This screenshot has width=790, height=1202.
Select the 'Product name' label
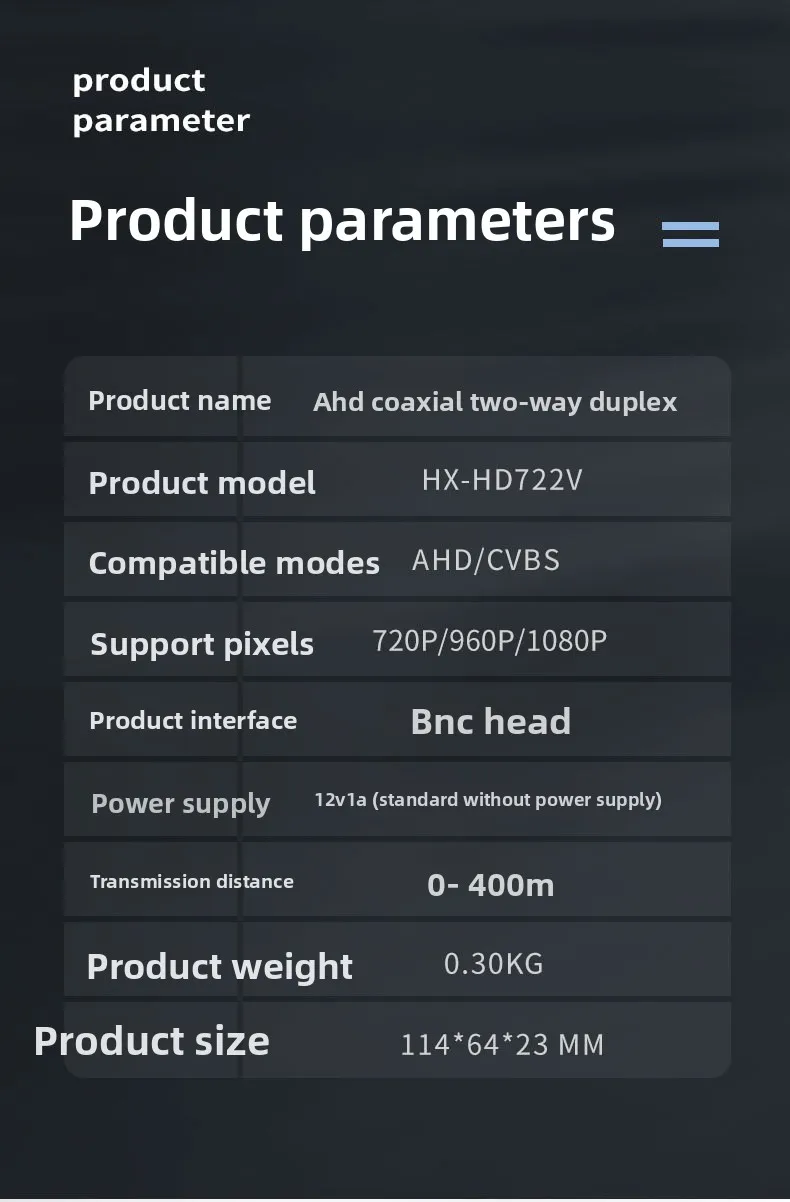click(180, 401)
